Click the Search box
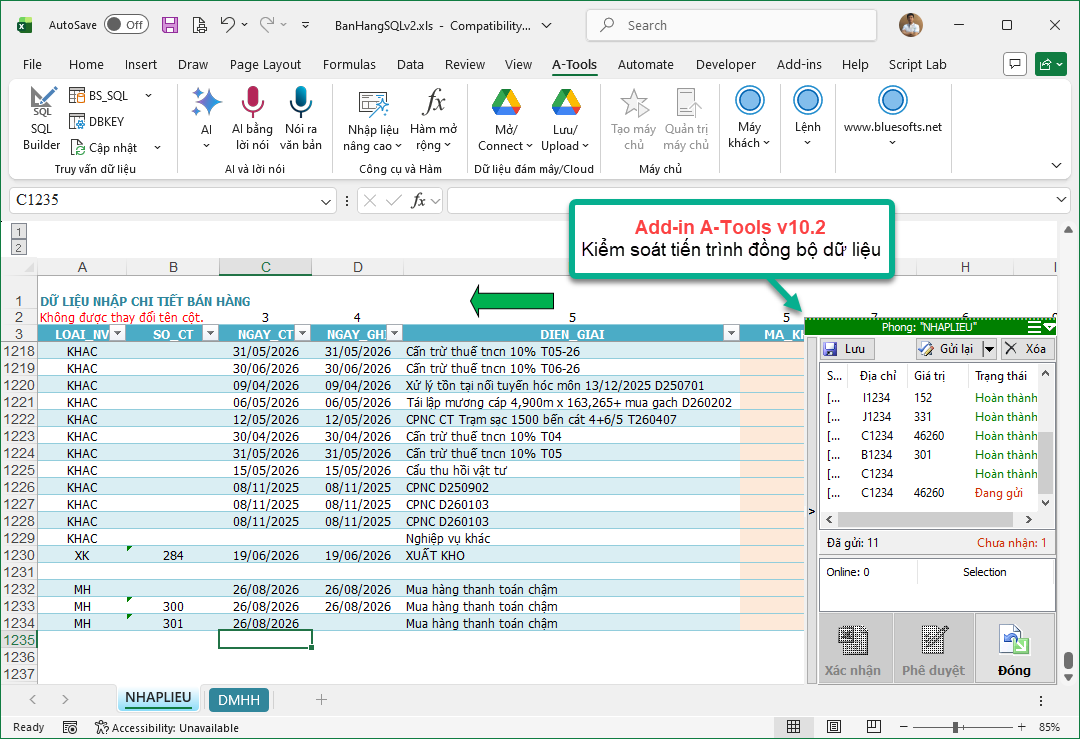Viewport: 1080px width, 739px height. point(731,25)
